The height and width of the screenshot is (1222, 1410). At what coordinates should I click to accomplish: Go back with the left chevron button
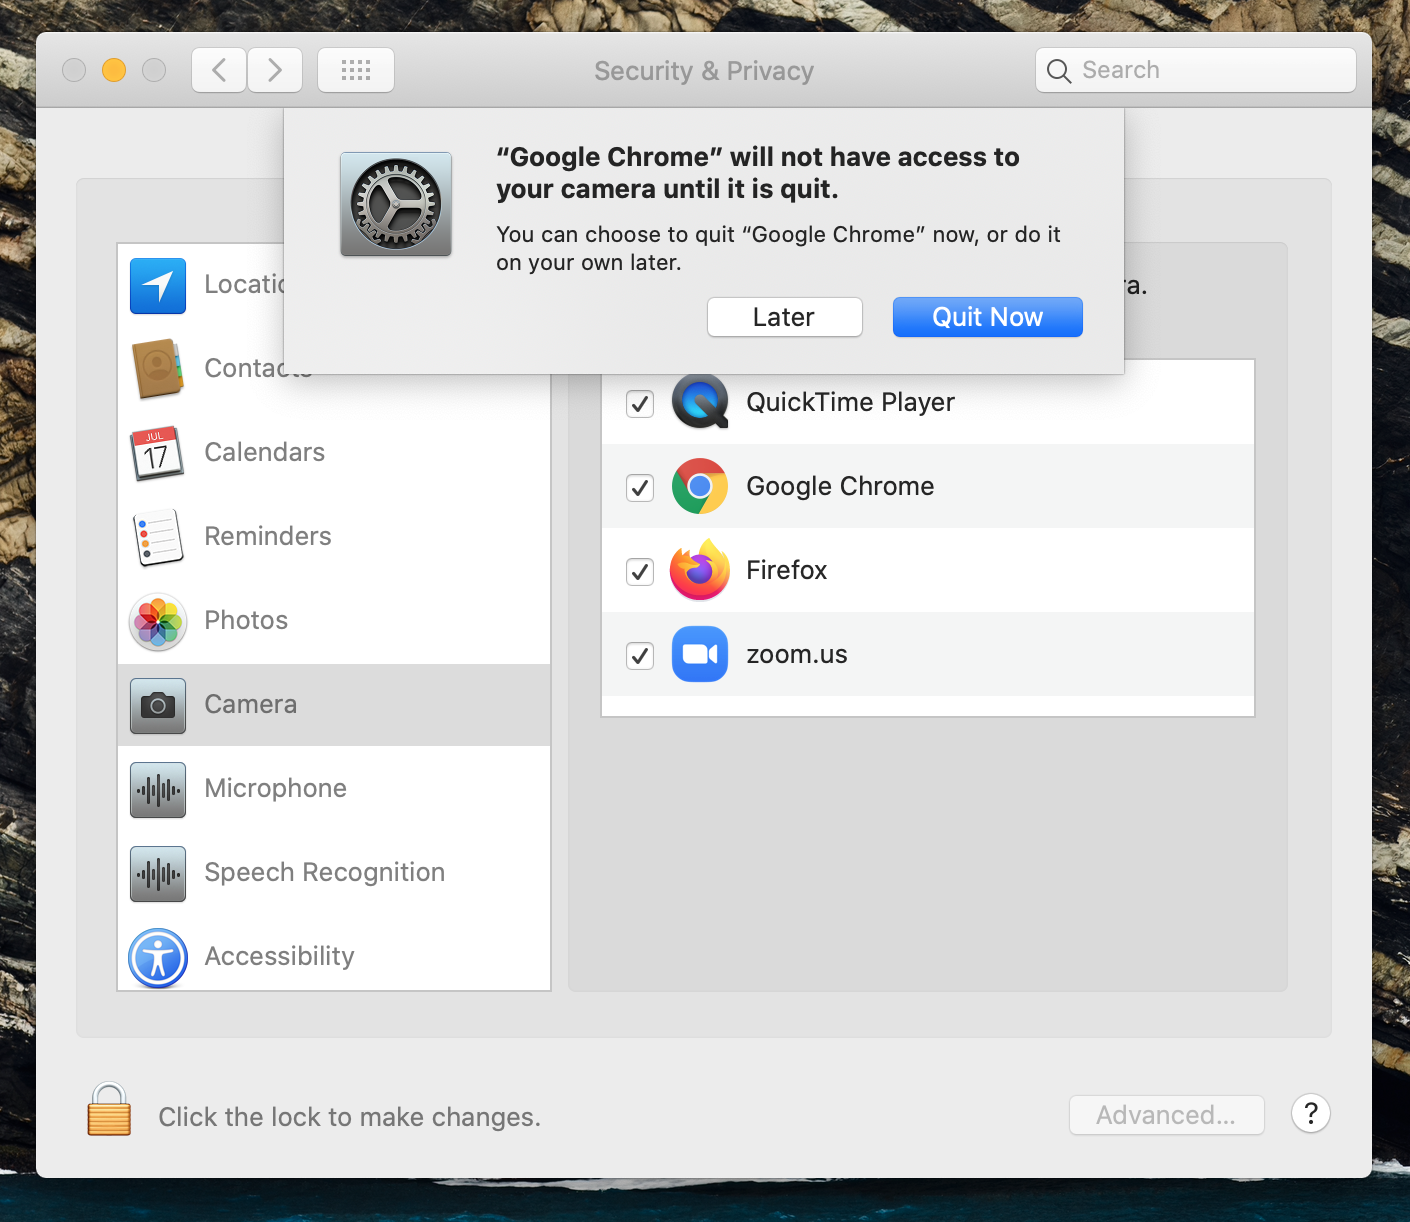pyautogui.click(x=219, y=70)
